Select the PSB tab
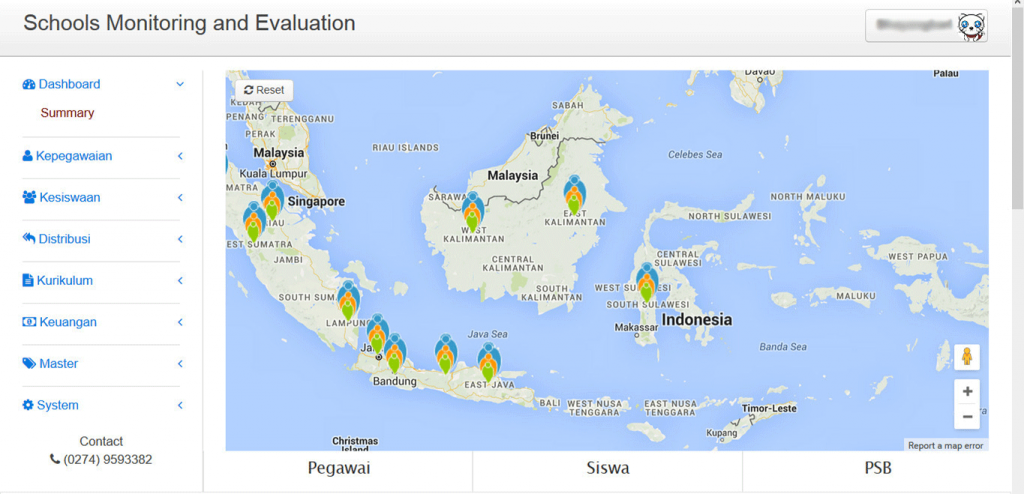Screen dimensions: 1024x494 click(x=877, y=469)
